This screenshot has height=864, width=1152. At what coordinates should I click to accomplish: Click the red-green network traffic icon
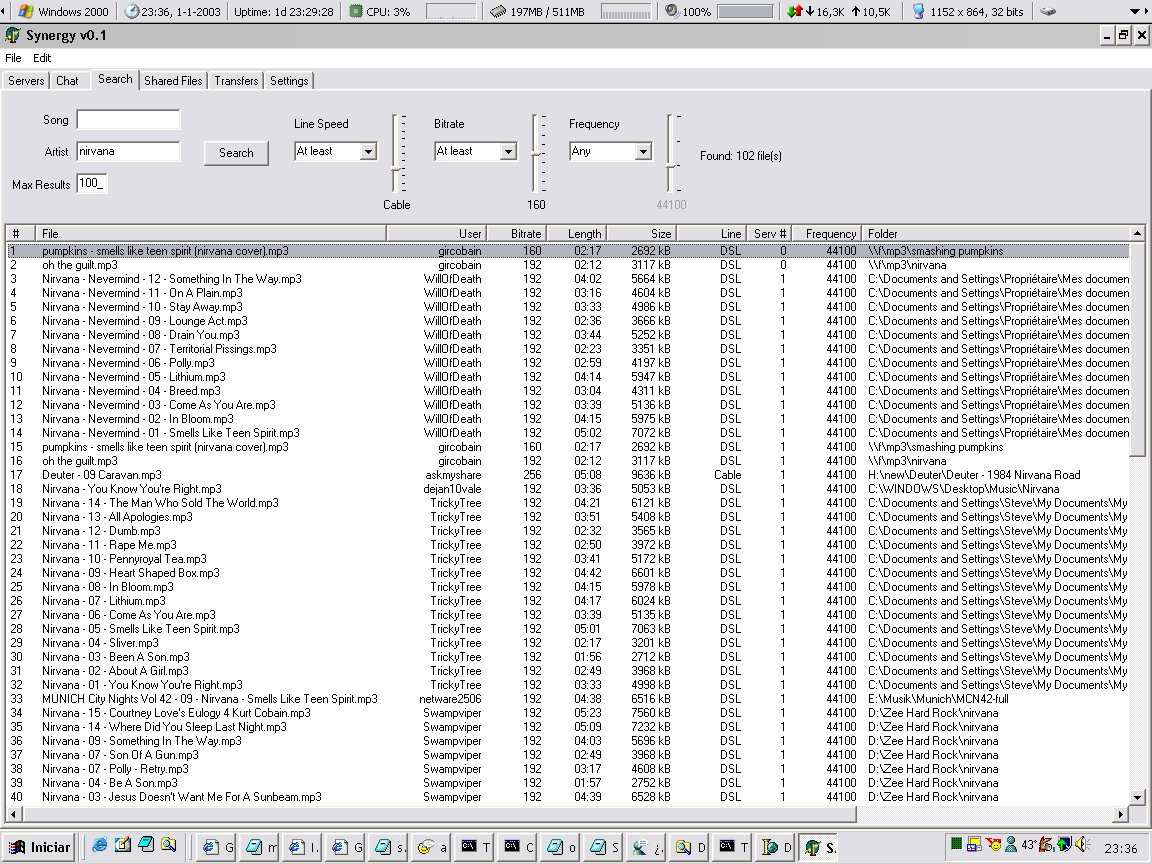point(794,11)
